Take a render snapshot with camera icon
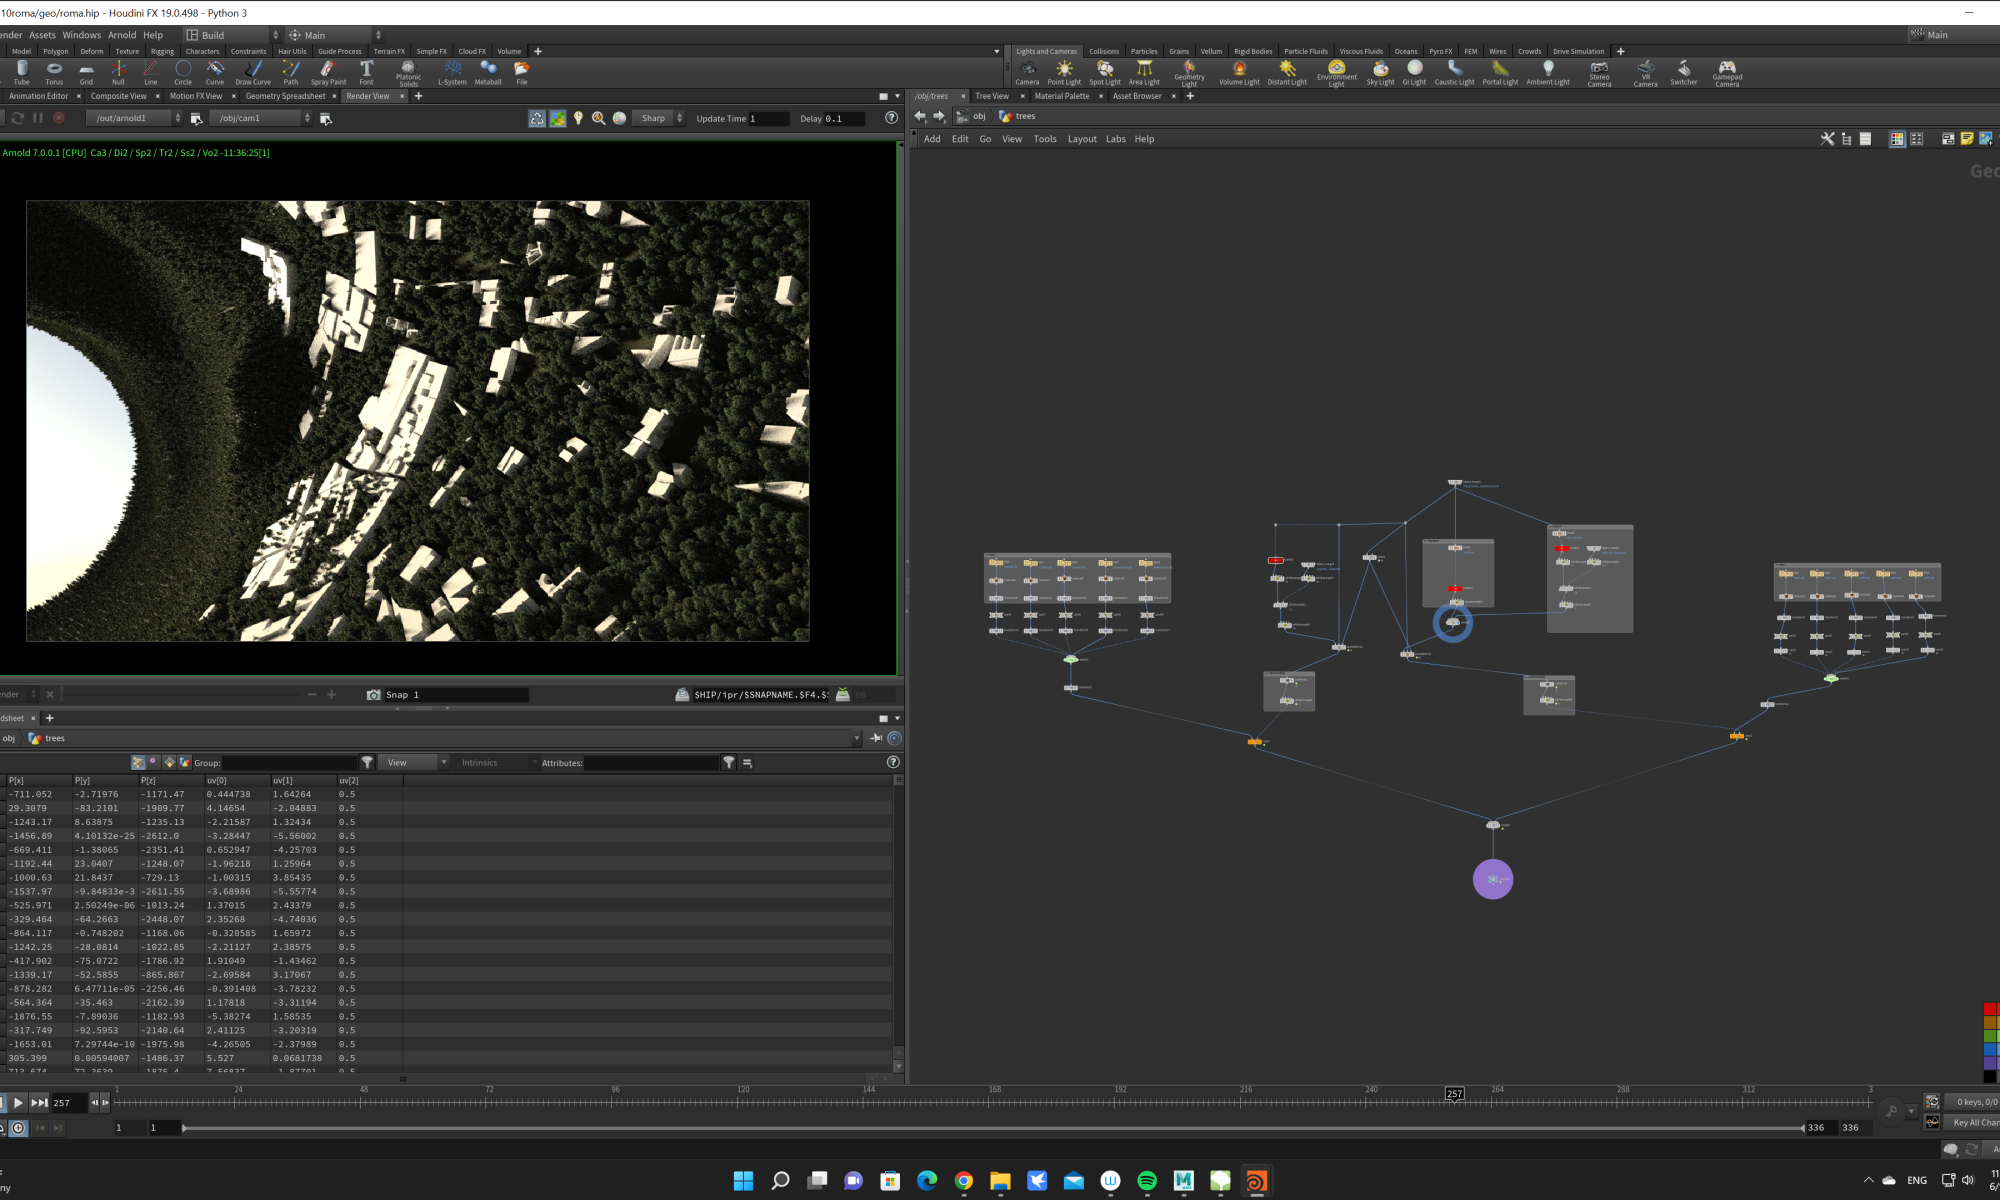The image size is (2000, 1200). point(373,695)
